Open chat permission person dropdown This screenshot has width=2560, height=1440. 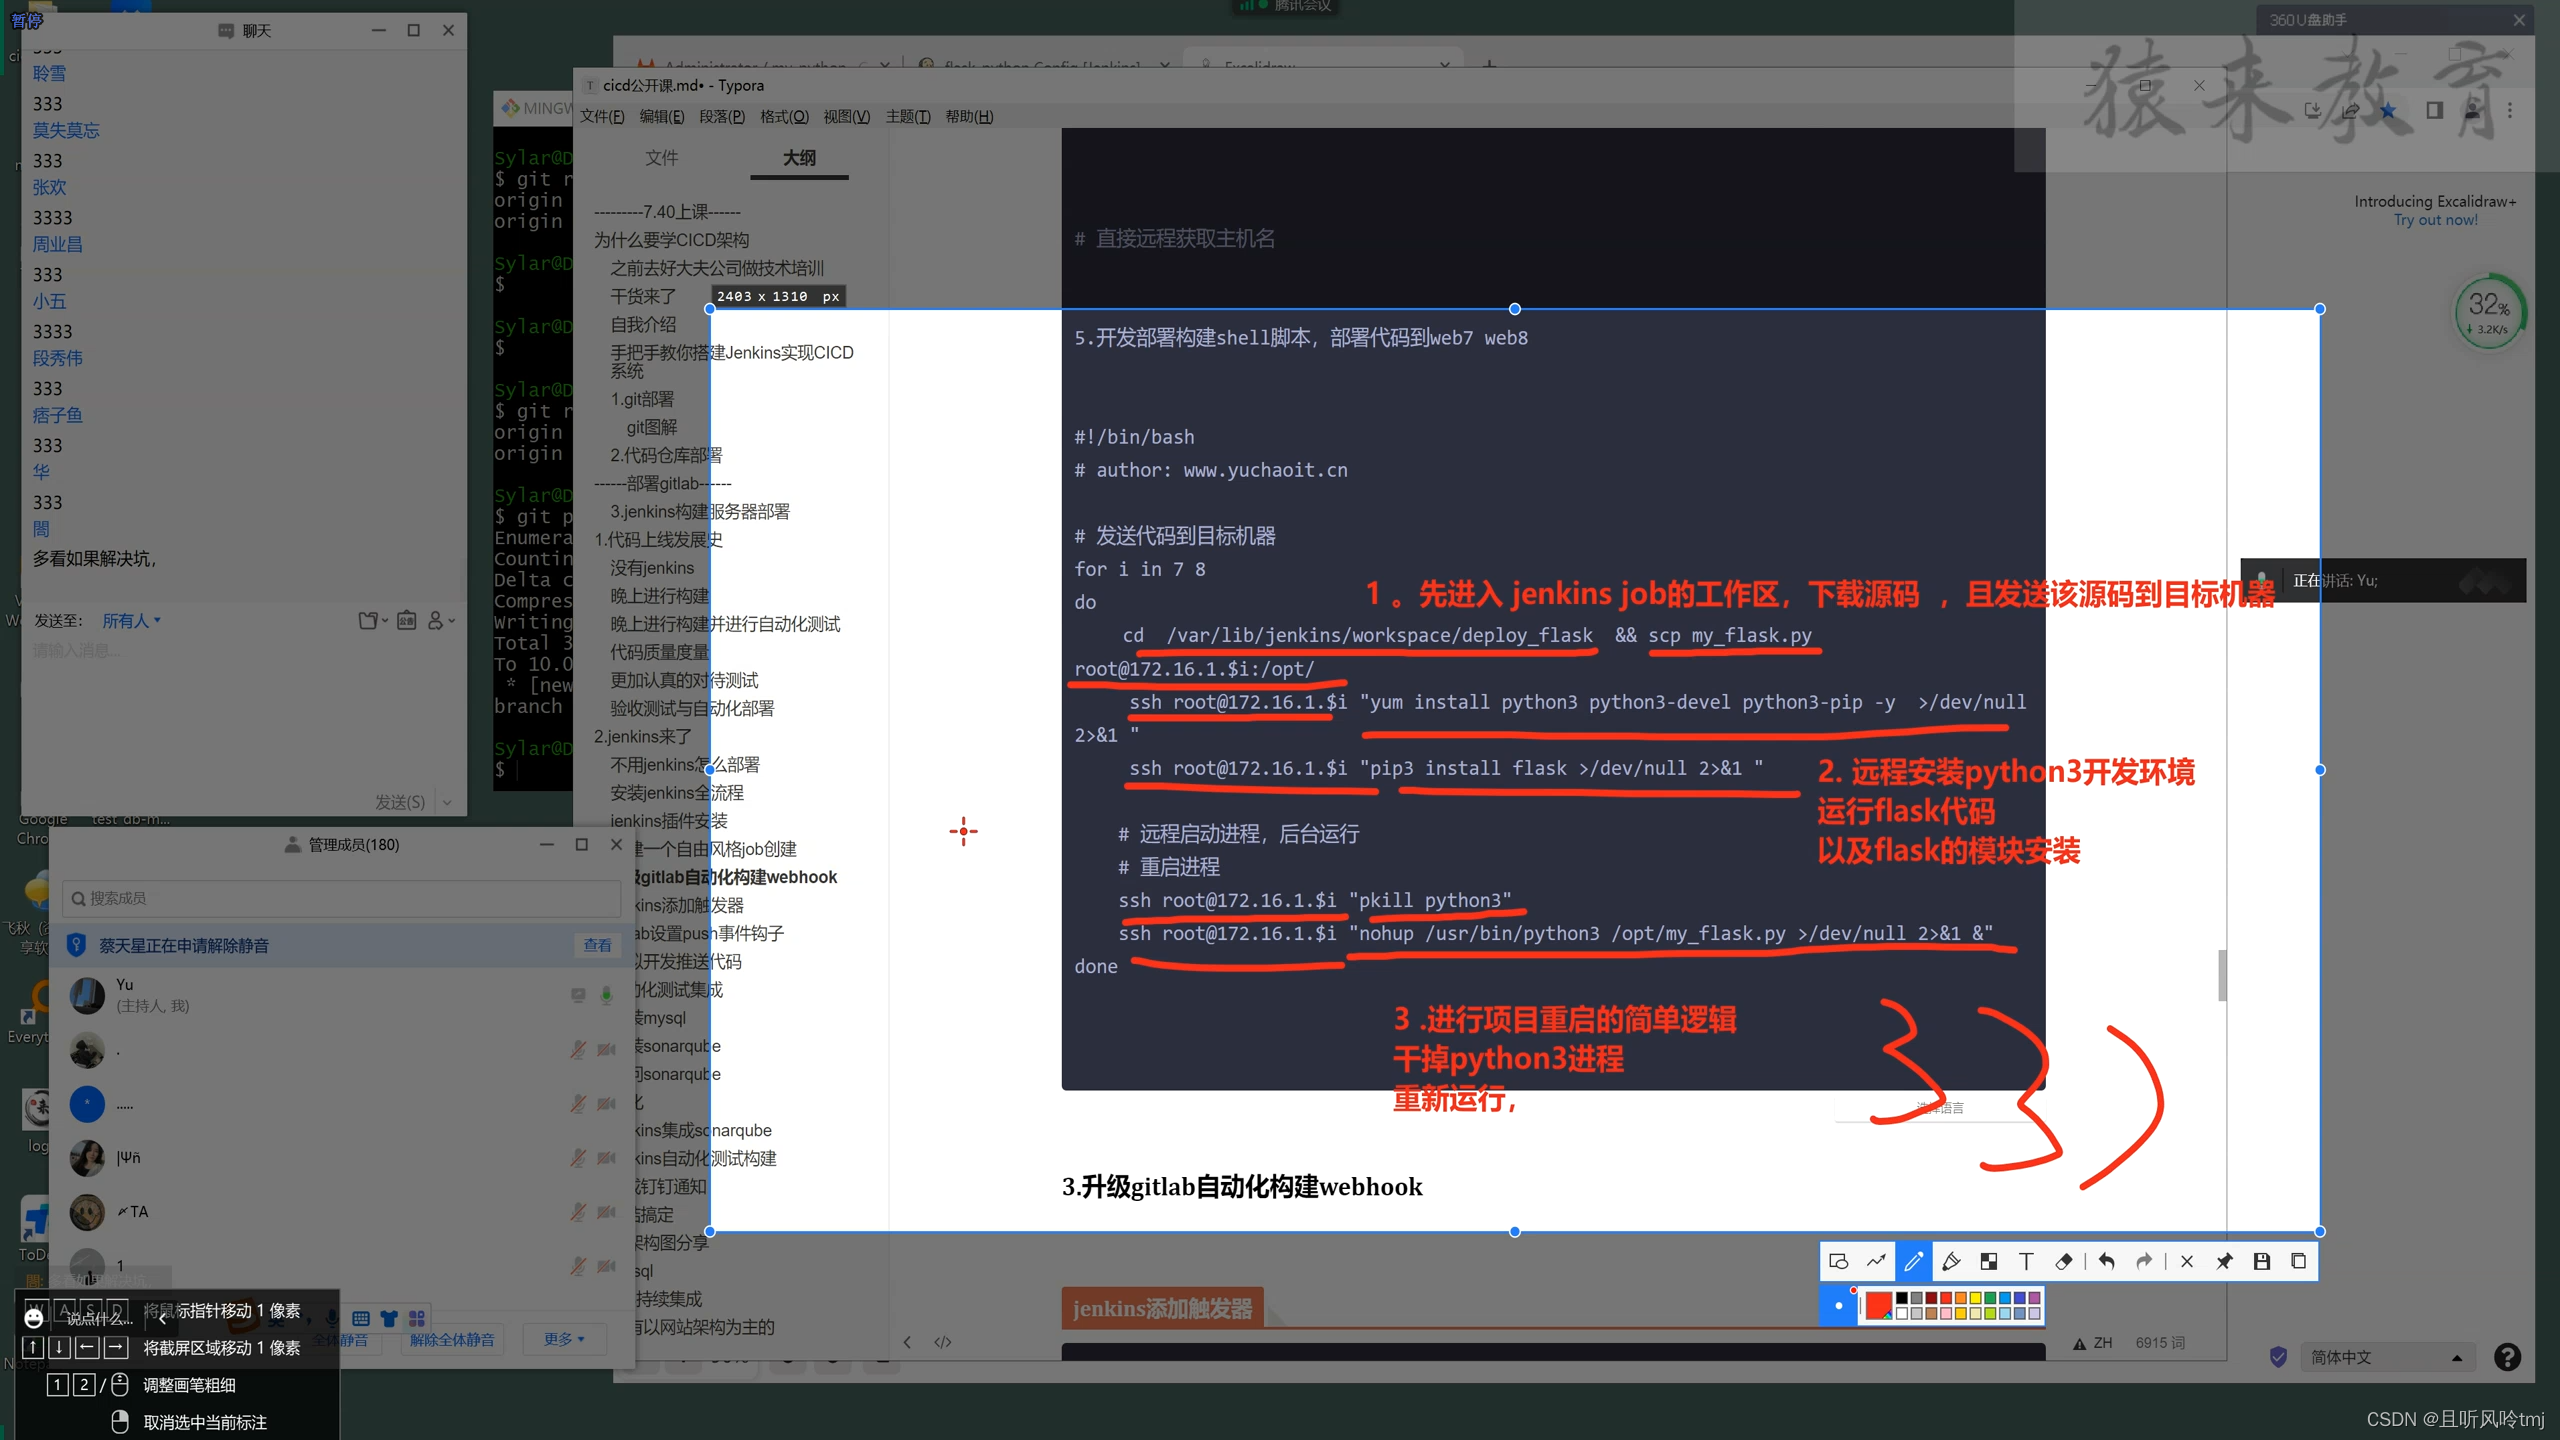pyautogui.click(x=441, y=621)
